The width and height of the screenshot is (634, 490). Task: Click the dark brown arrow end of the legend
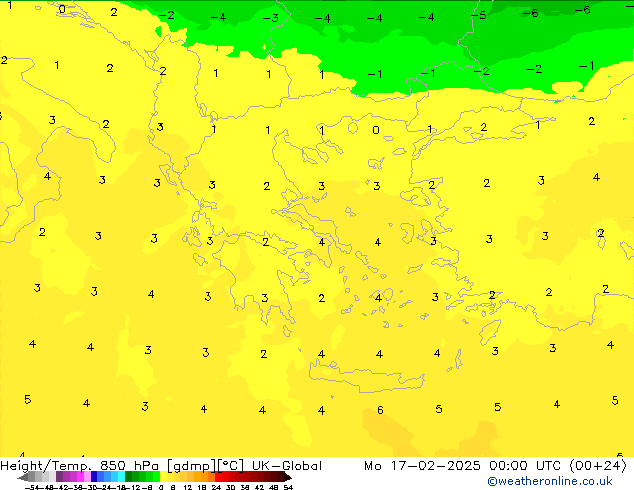pos(287,477)
